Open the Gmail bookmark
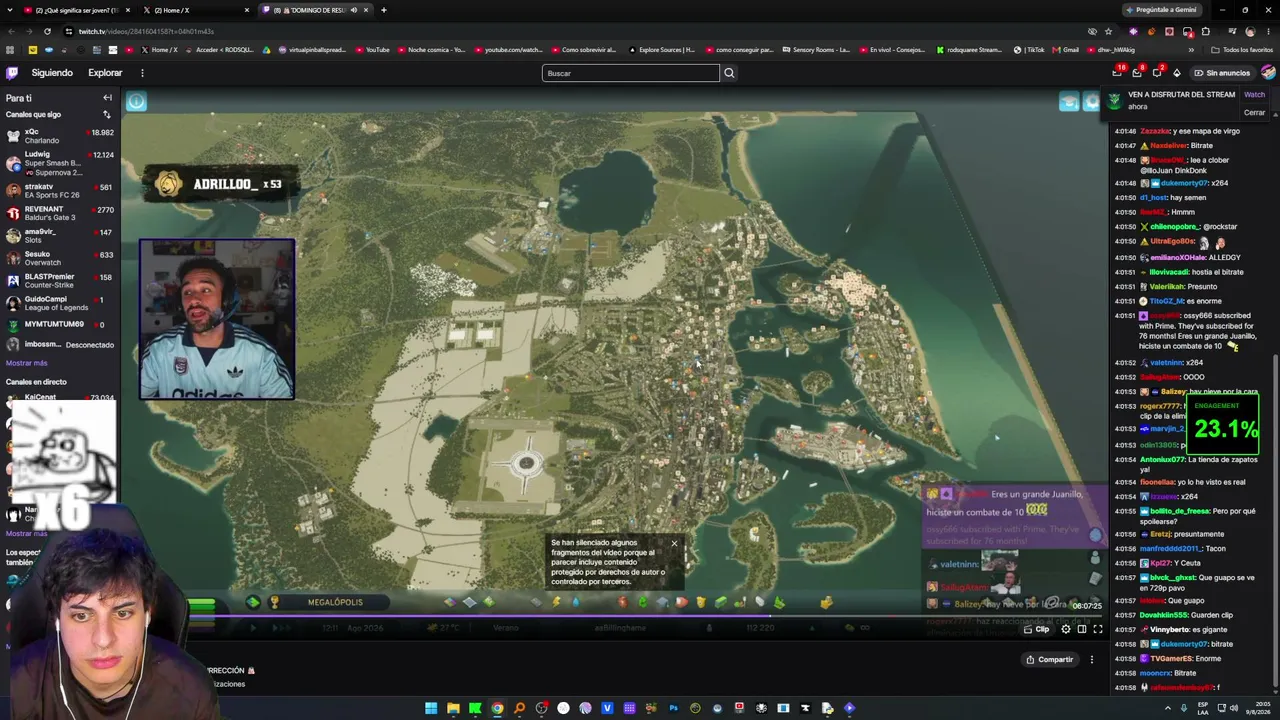This screenshot has height=720, width=1280. click(x=1066, y=50)
